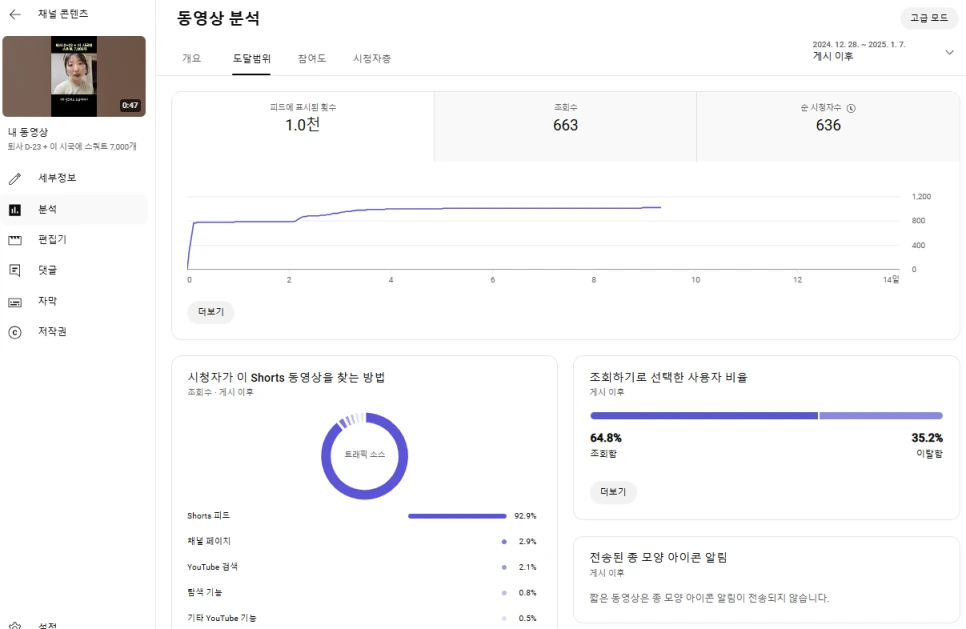The image size is (966, 629).
Task: Click the clock icon next to 순 시청자수
Action: [x=851, y=108]
